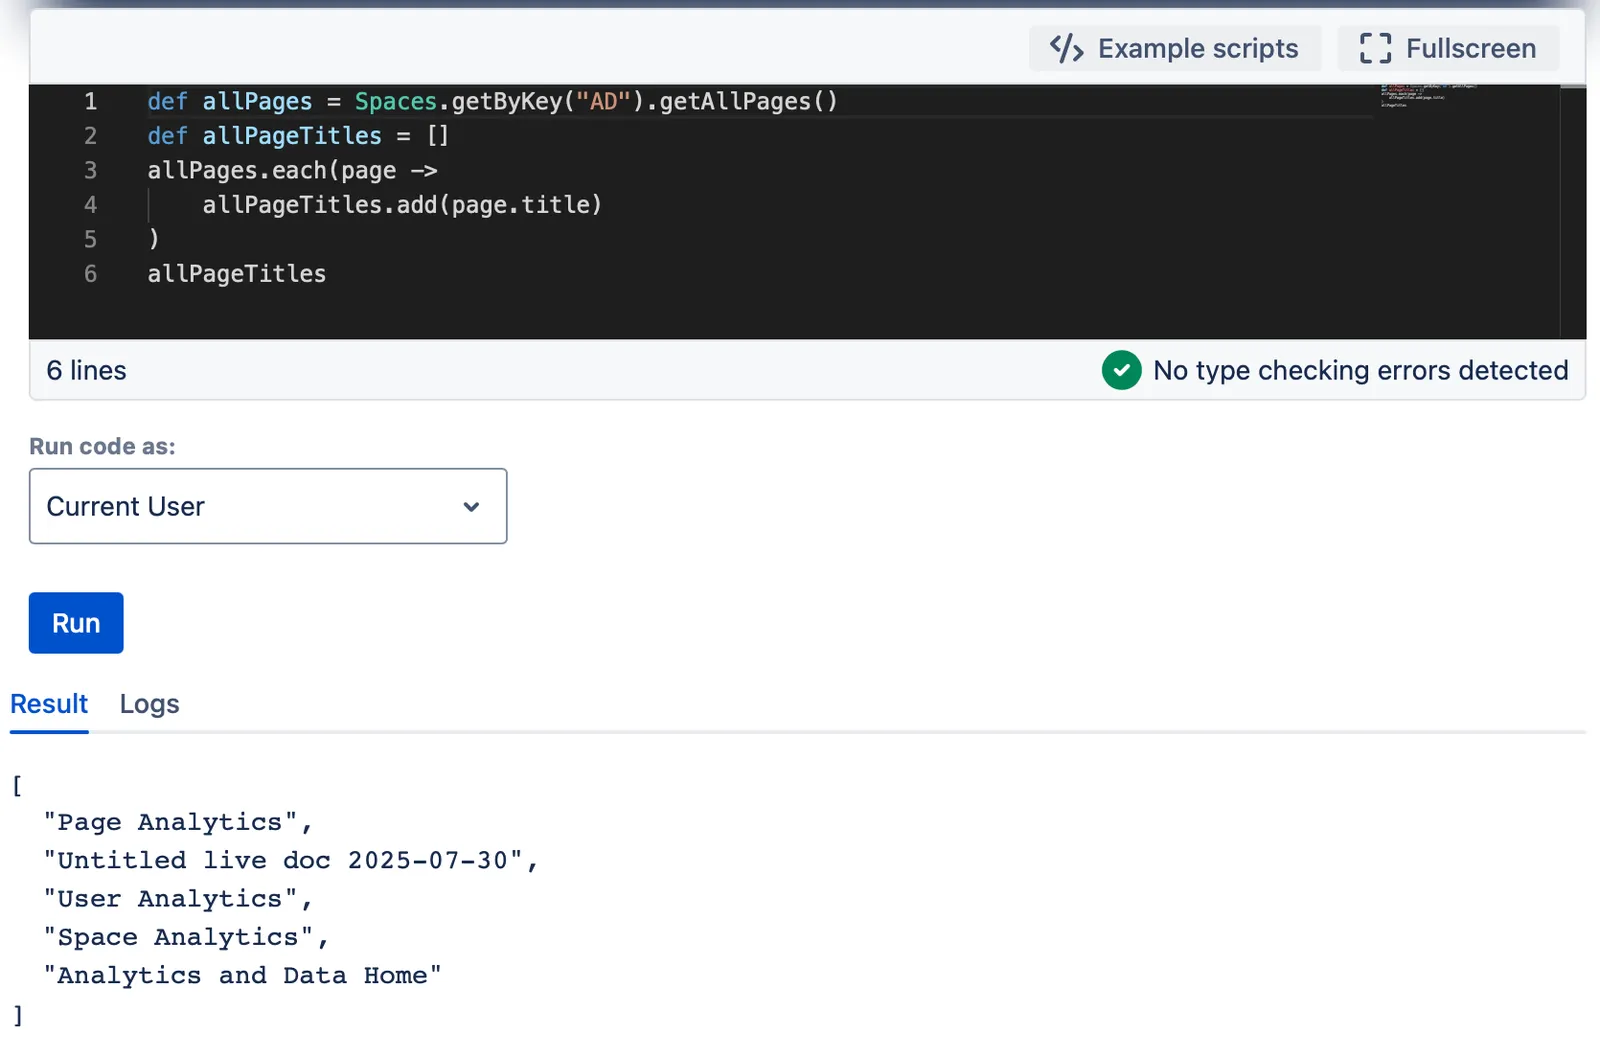Viewport: 1600px width, 1039px height.
Task: Switch to the Logs tab
Action: [149, 704]
